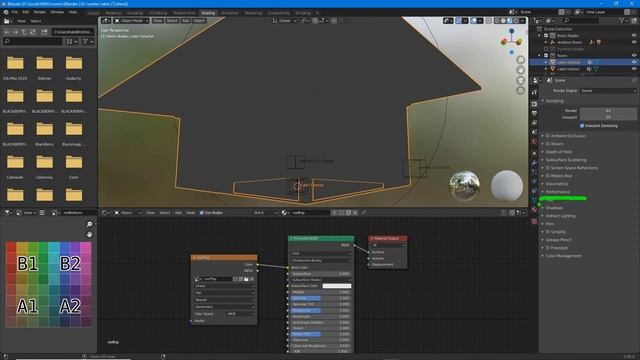Open Global transform orientation dropdown
Image resolution: width=640 pixels, height=360 pixels.
pyautogui.click(x=285, y=20)
